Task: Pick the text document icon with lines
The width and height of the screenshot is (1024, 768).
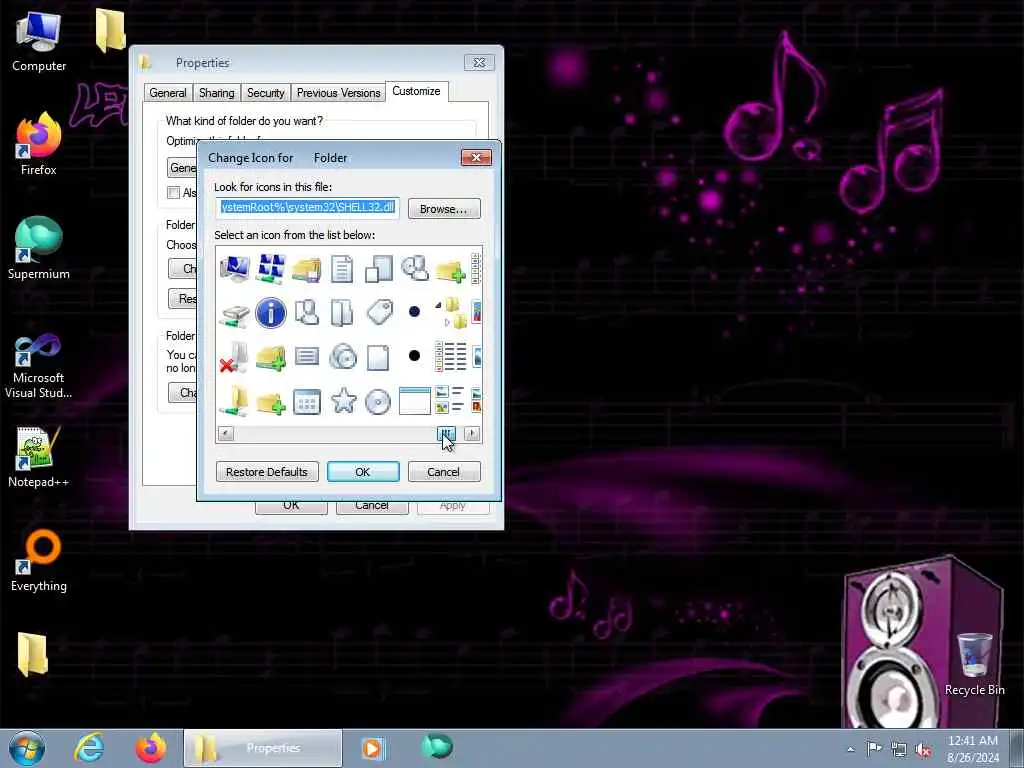Action: tap(342, 268)
